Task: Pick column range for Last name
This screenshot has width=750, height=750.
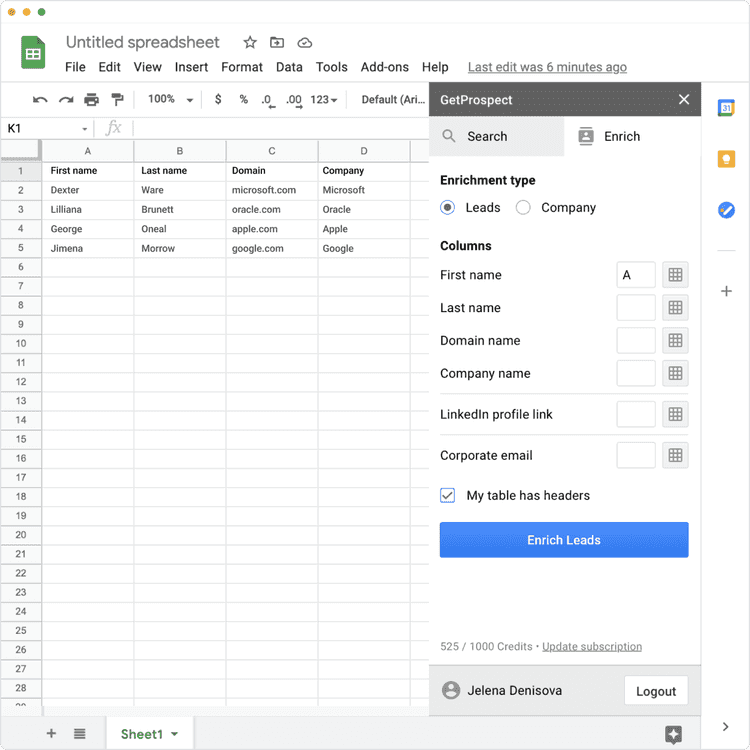Action: 675,308
